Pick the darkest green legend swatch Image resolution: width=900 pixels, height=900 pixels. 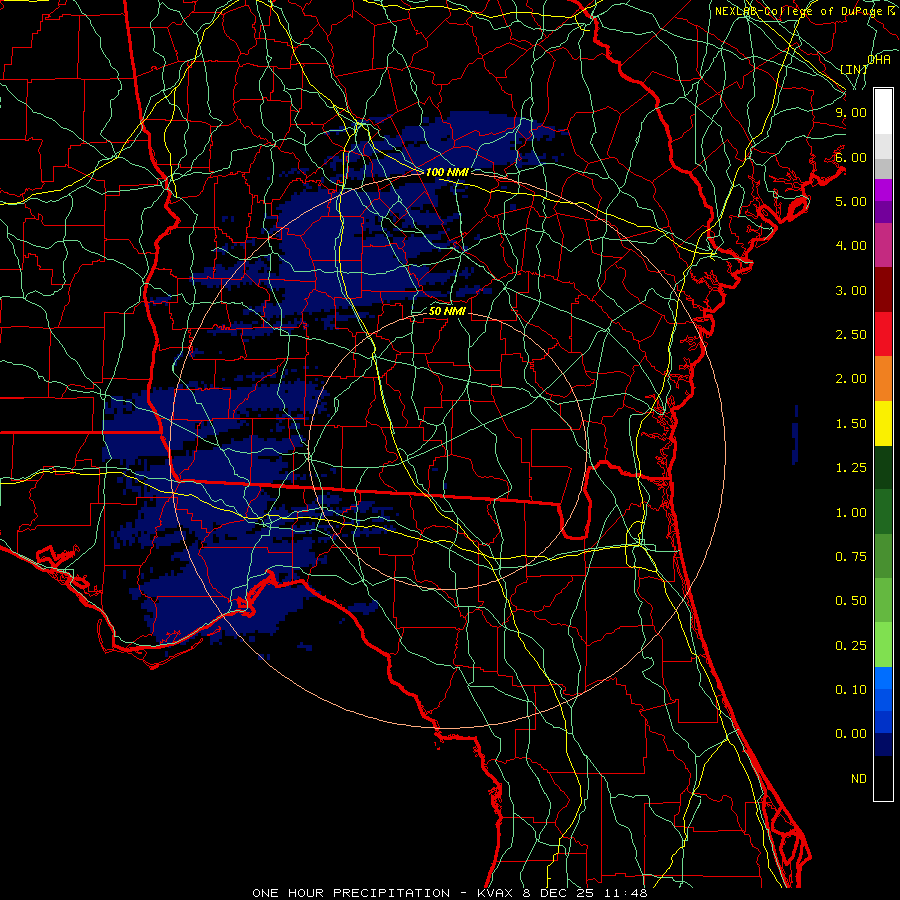[x=883, y=467]
